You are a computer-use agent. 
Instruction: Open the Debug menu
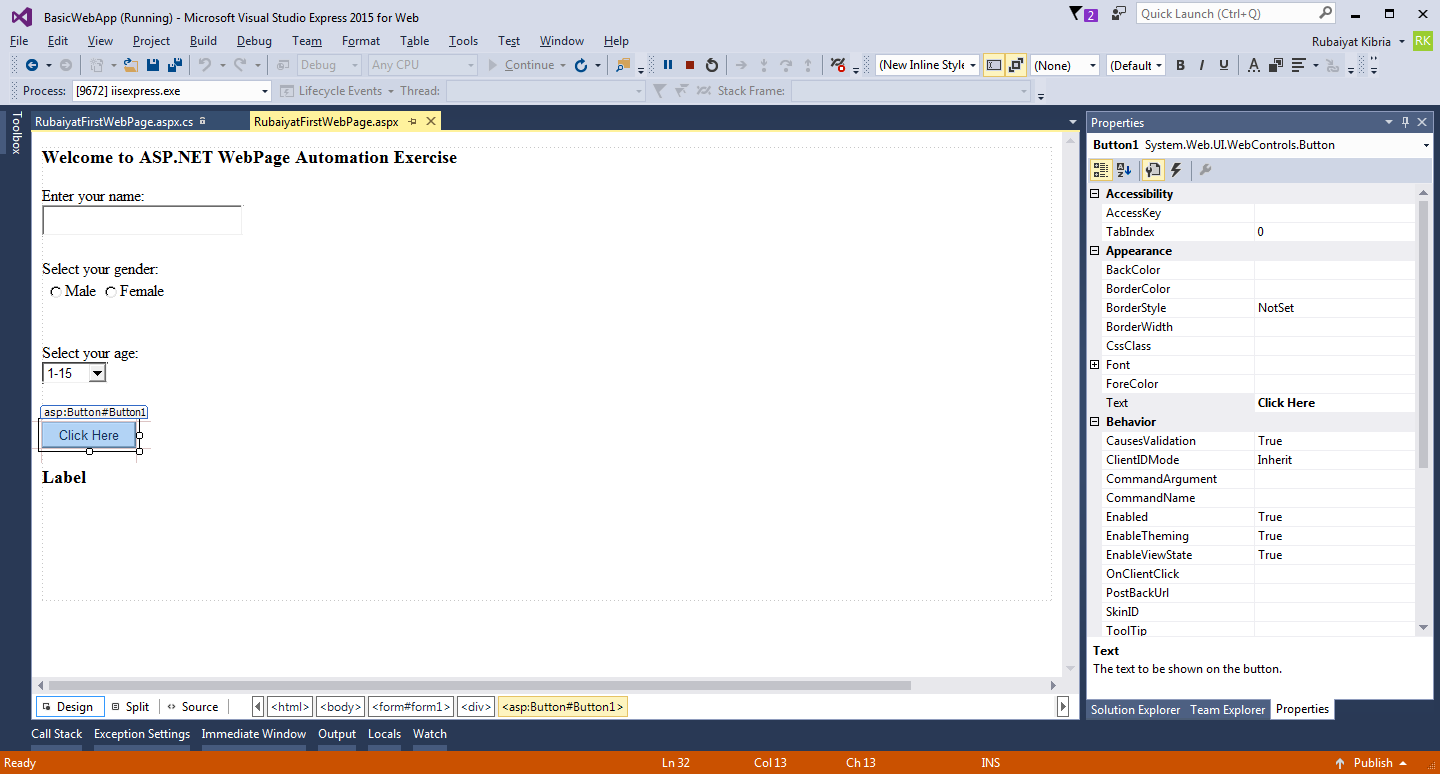coord(254,41)
